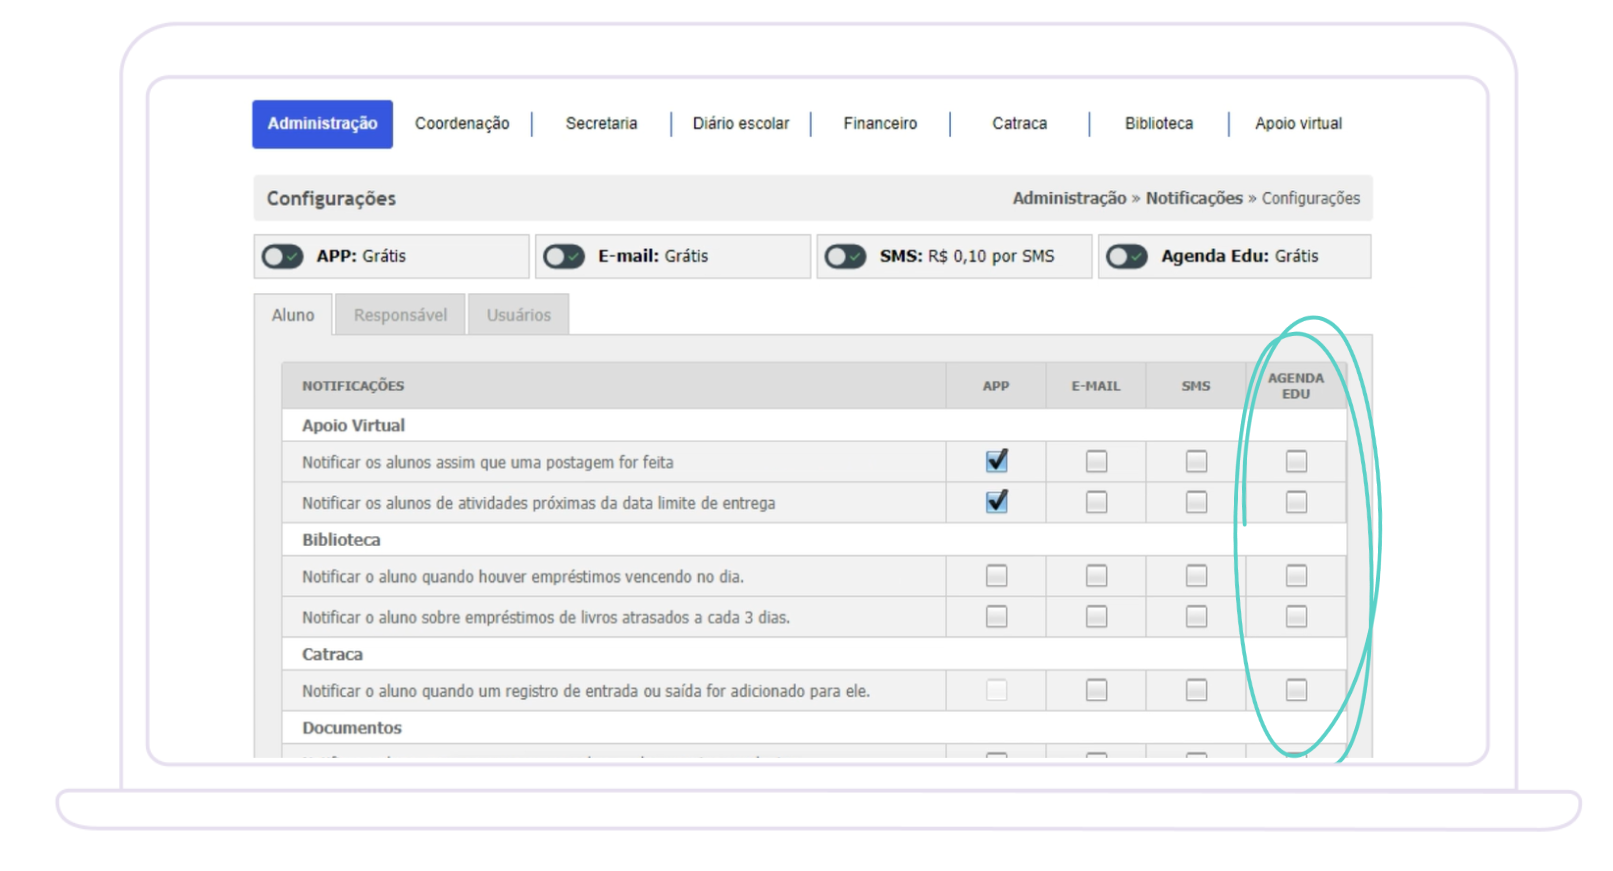Viewport: 1613px width, 871px height.
Task: Uncheck APP for postagem notification
Action: [x=996, y=461]
